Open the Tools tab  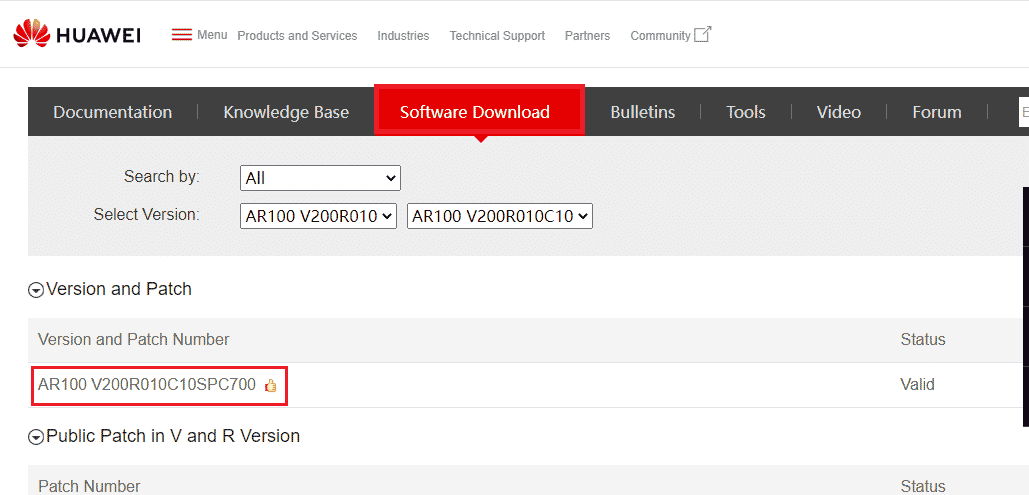point(746,112)
